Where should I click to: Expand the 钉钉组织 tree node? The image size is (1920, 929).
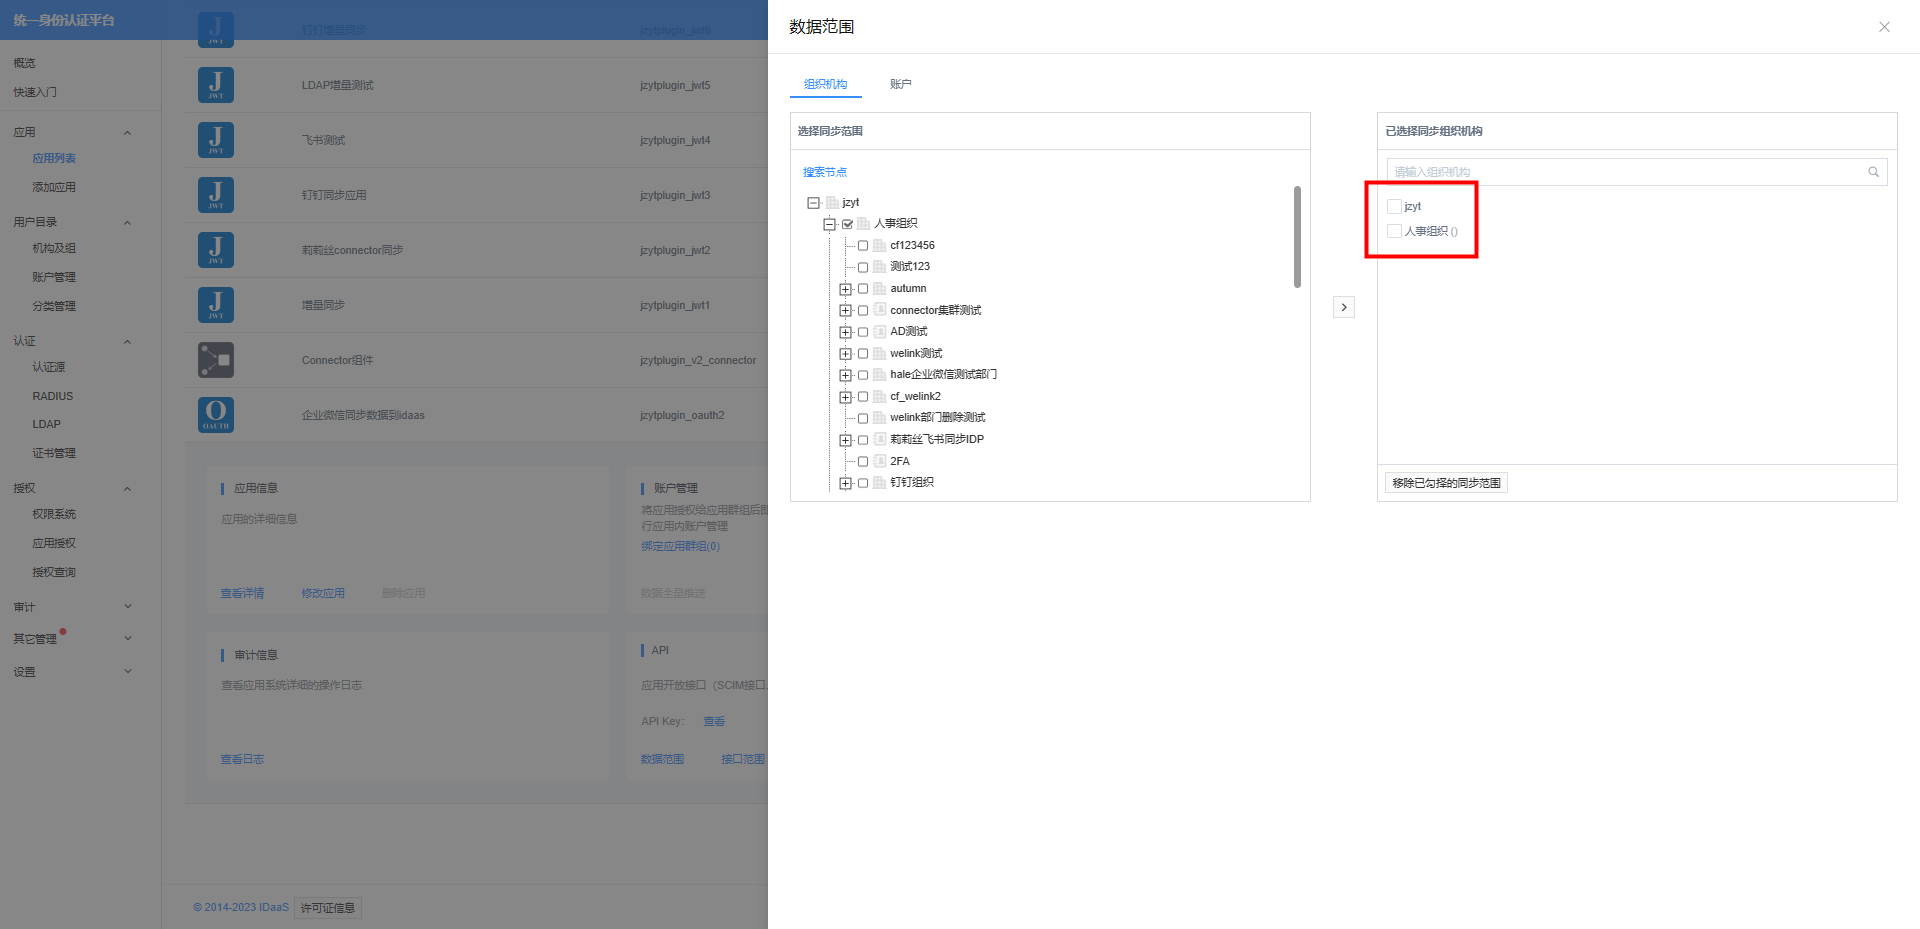pos(846,483)
